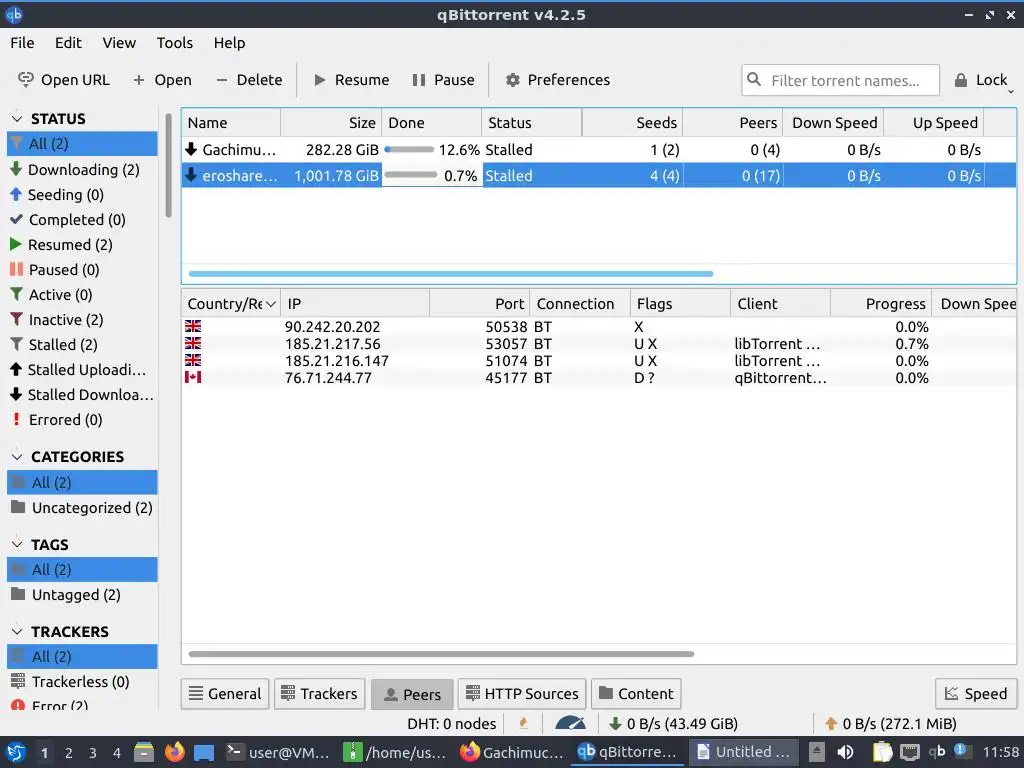This screenshot has height=768, width=1024.
Task: Open the View menu
Action: click(119, 43)
